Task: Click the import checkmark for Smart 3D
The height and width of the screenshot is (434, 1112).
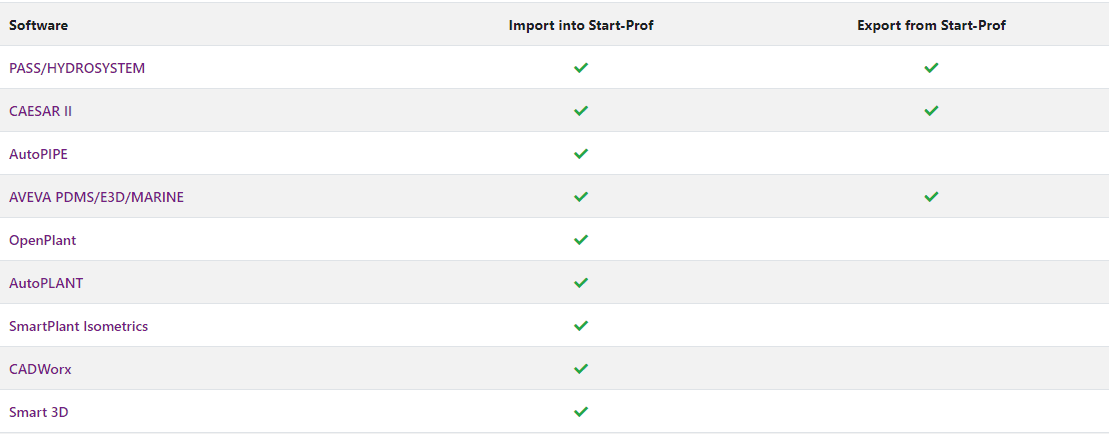Action: (x=581, y=411)
